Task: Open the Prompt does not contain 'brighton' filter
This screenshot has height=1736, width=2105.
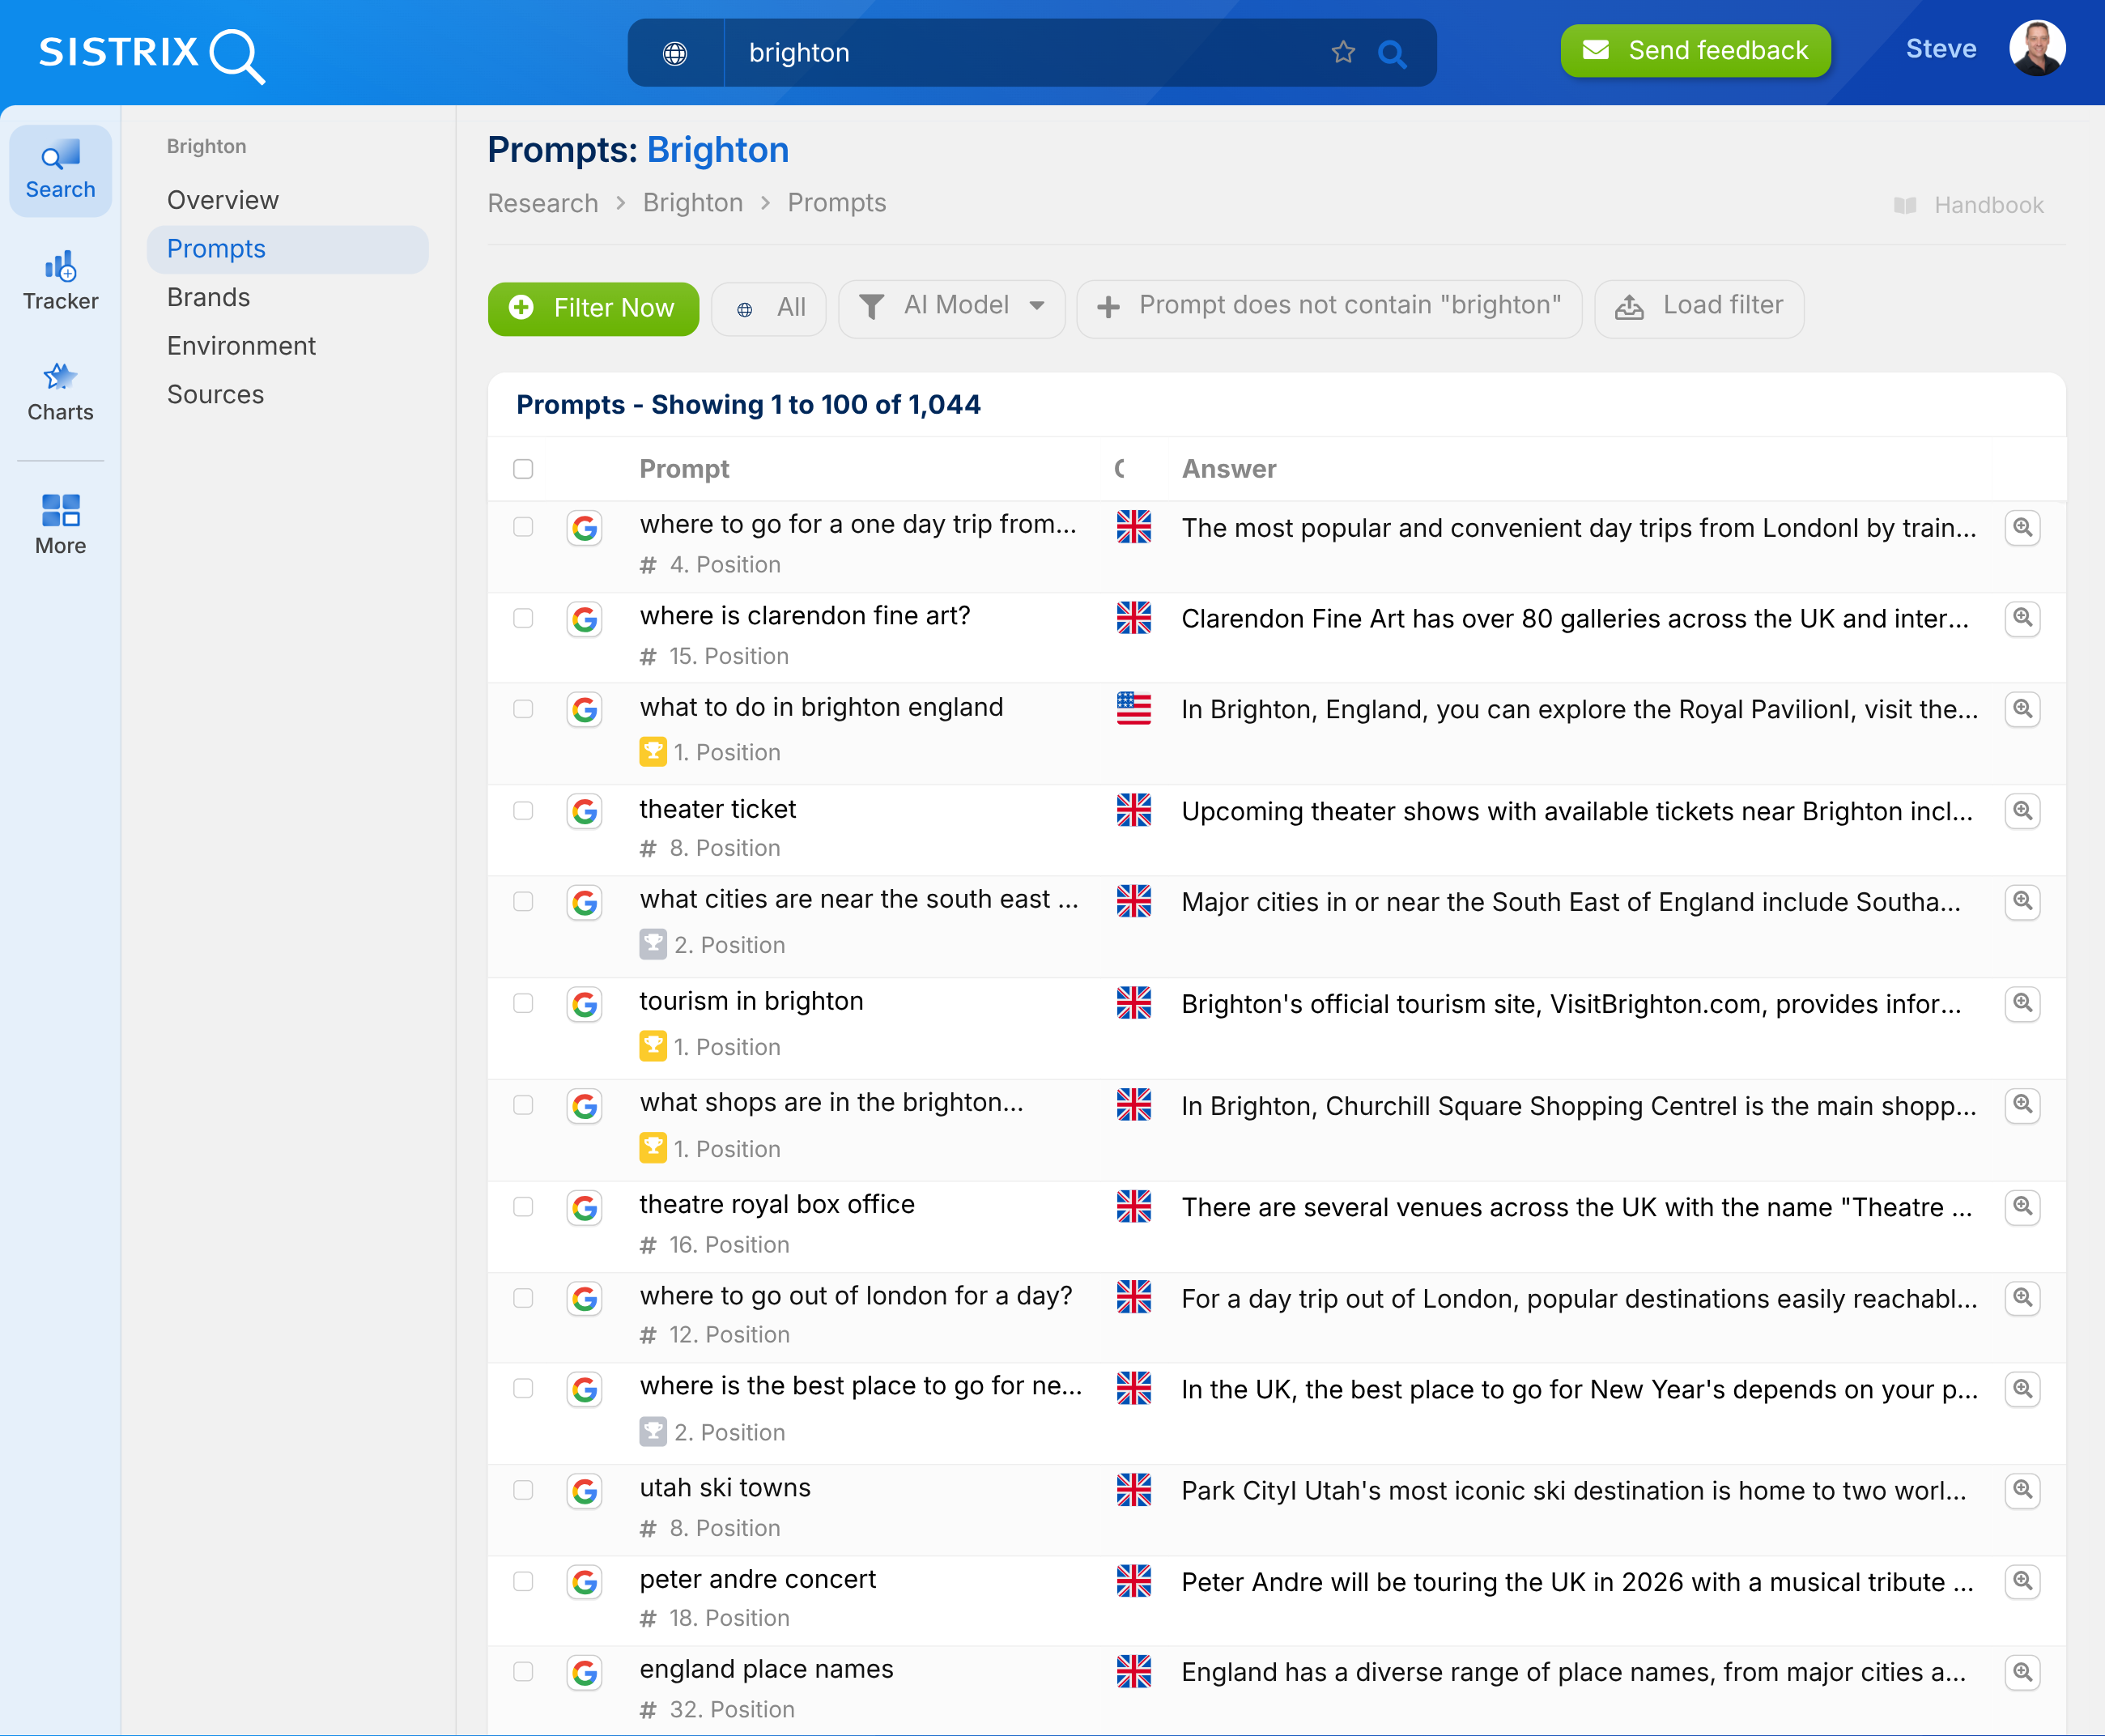Action: [x=1329, y=307]
